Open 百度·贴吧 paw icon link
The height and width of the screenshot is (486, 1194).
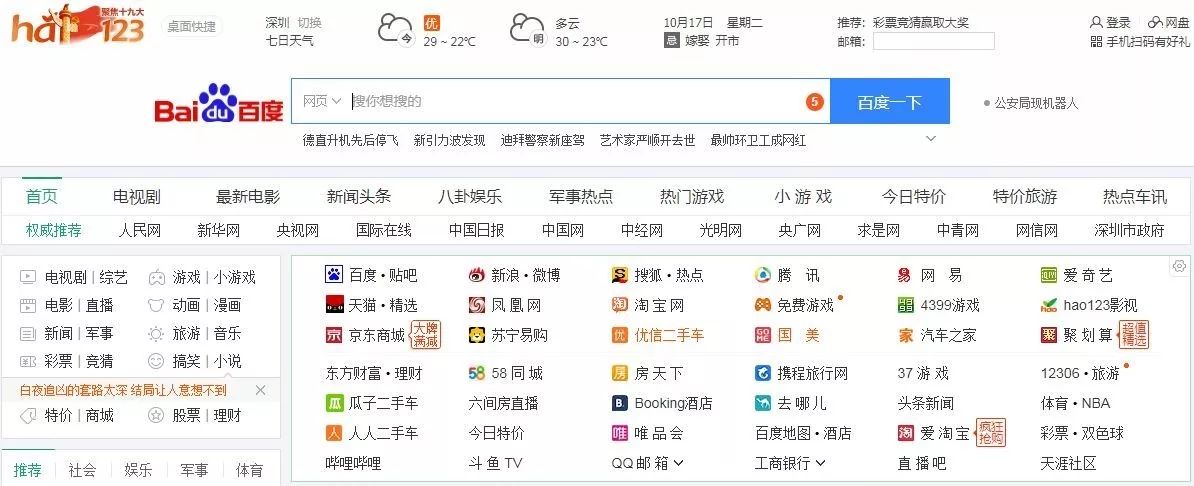[334, 275]
